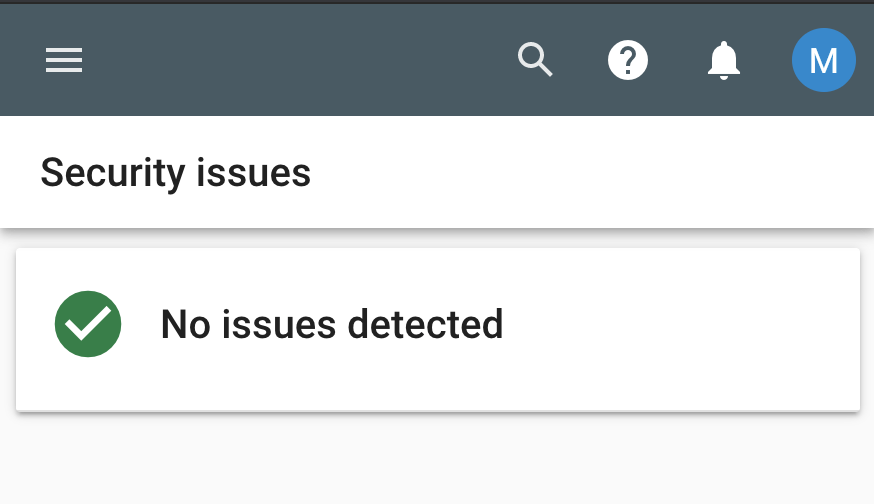Click the green checkmark status icon
874x504 pixels.
tap(88, 324)
